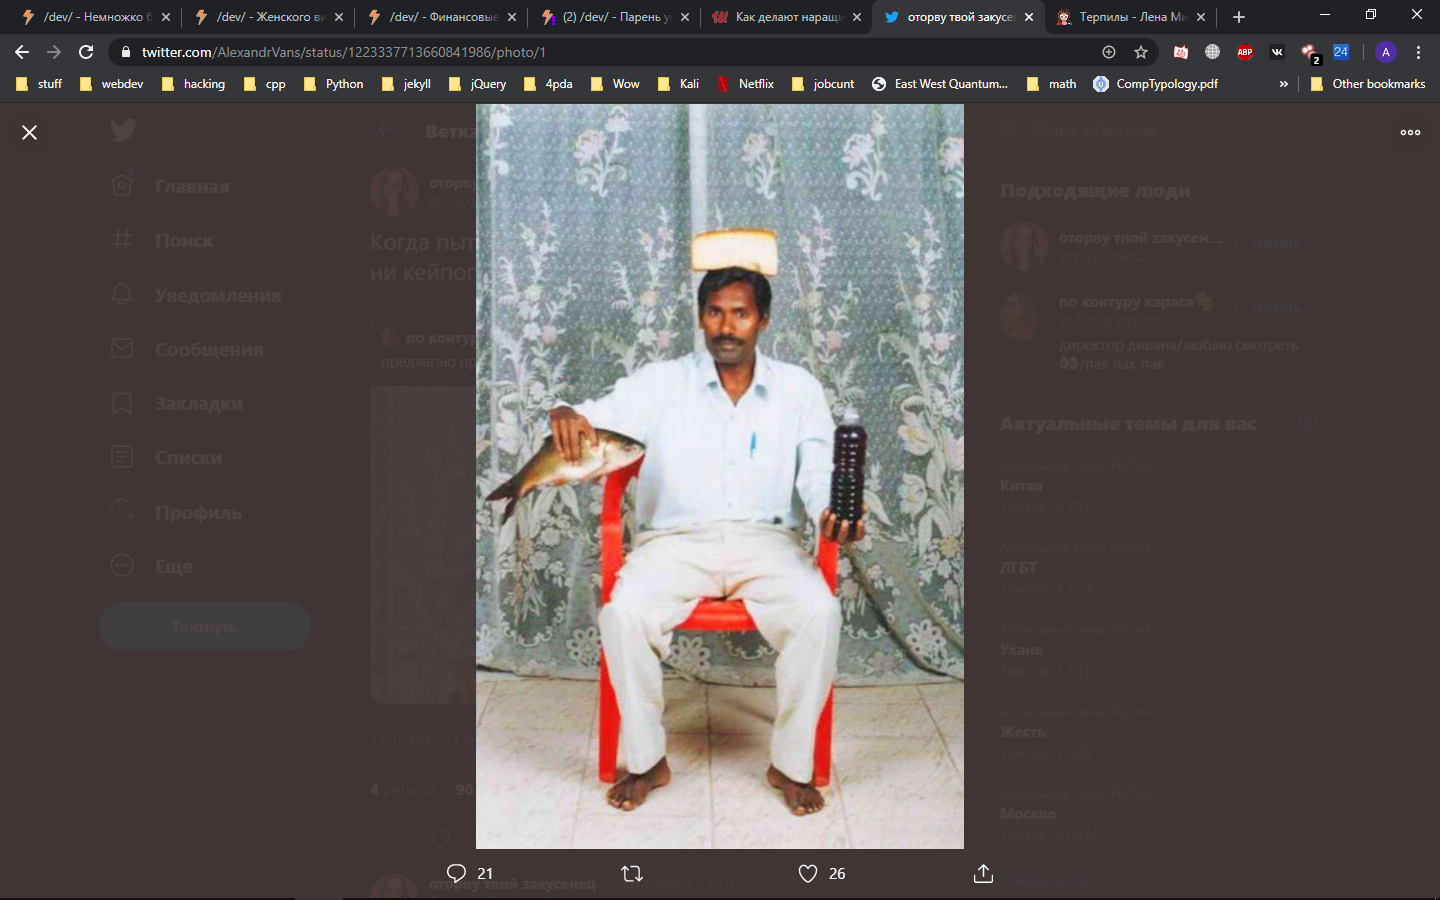Screen dimensions: 1440x900
Task: Open the blue 24 extension
Action: pos(1341,52)
